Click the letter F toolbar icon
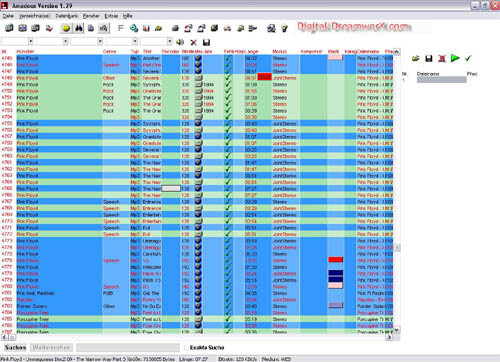 point(120,29)
